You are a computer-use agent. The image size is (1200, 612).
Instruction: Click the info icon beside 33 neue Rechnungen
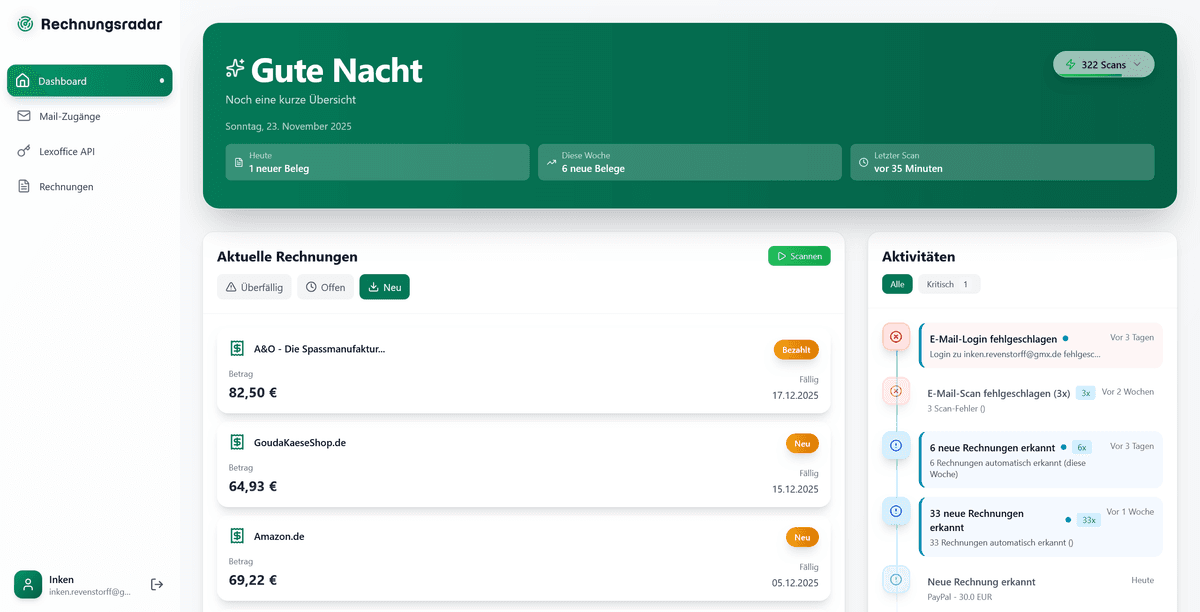[895, 511]
